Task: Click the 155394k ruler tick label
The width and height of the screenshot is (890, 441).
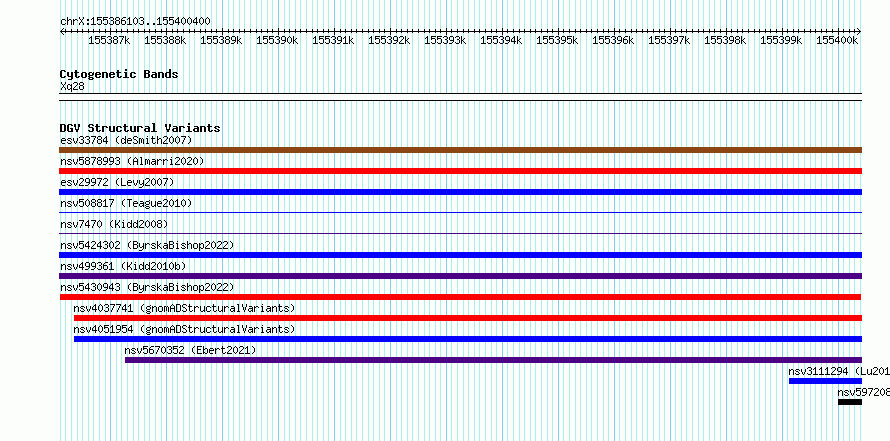Action: click(x=501, y=40)
